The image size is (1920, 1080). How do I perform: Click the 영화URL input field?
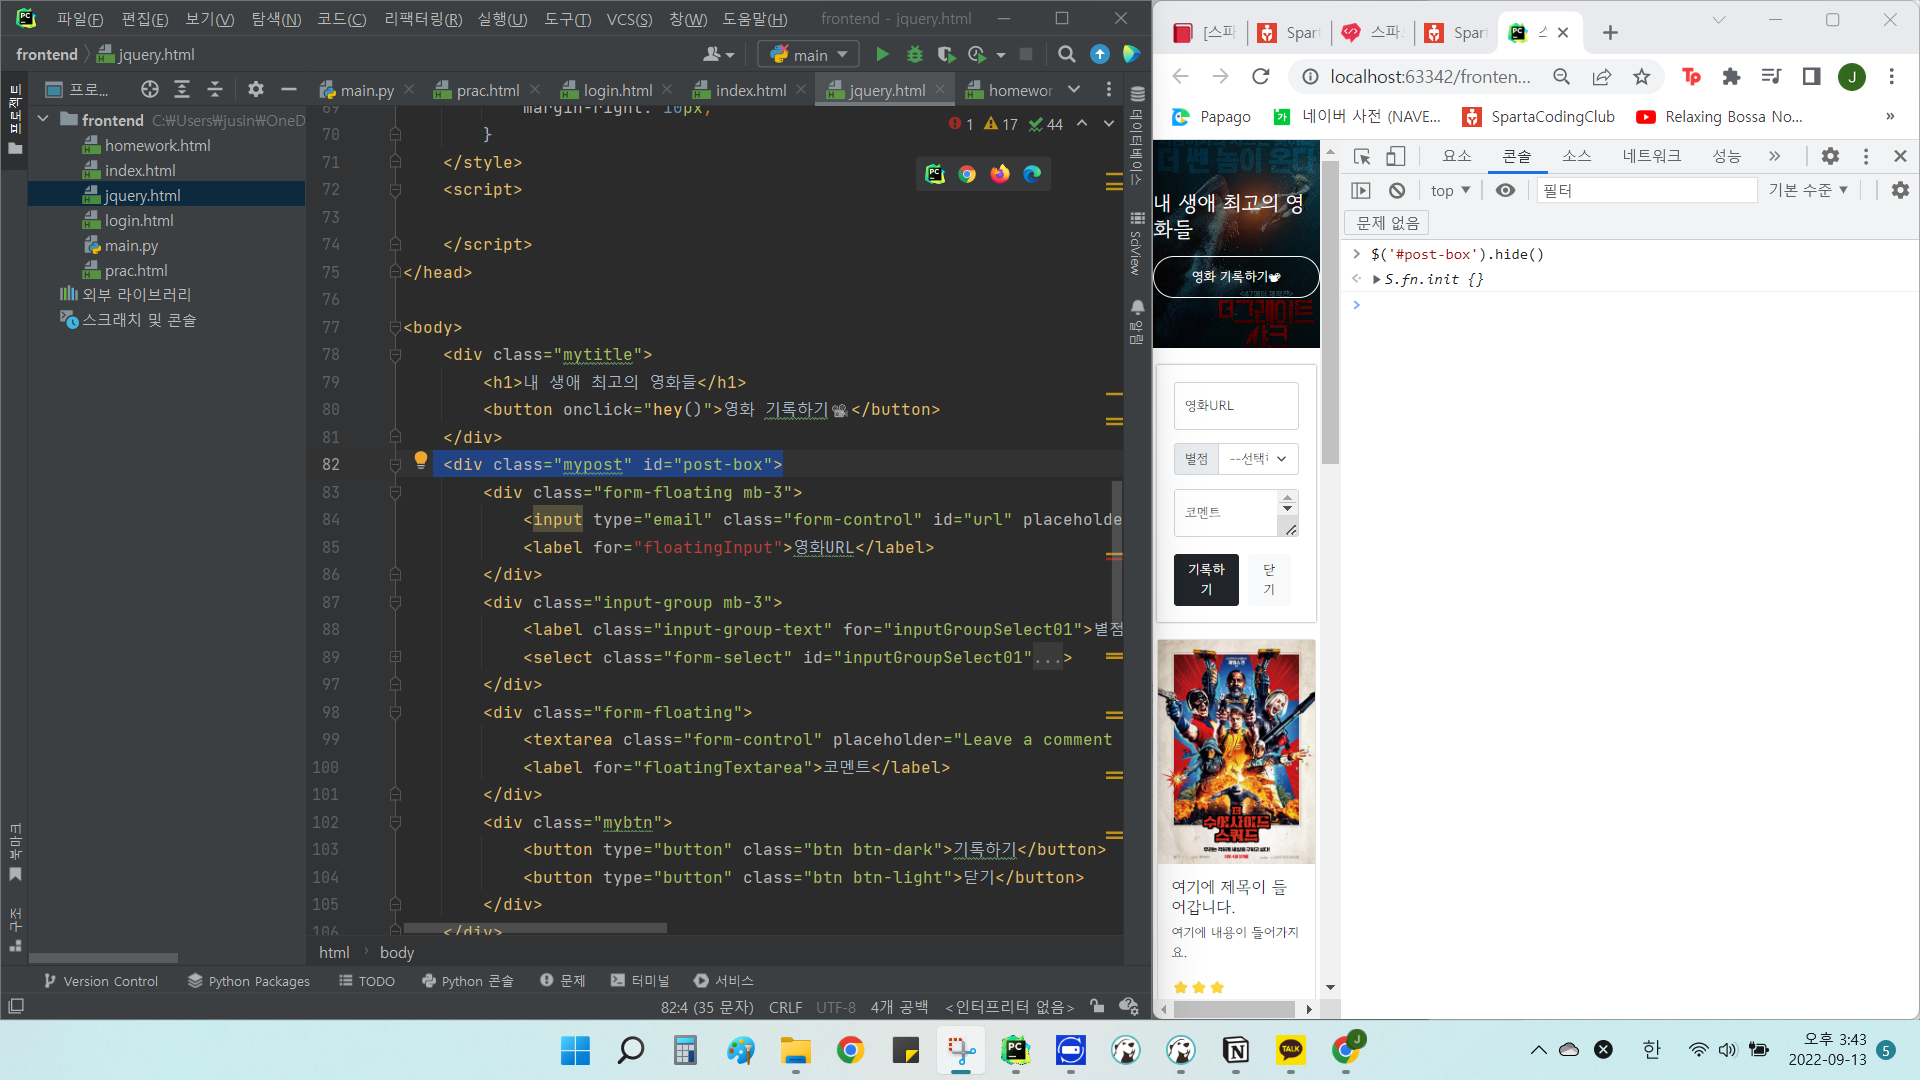point(1236,406)
